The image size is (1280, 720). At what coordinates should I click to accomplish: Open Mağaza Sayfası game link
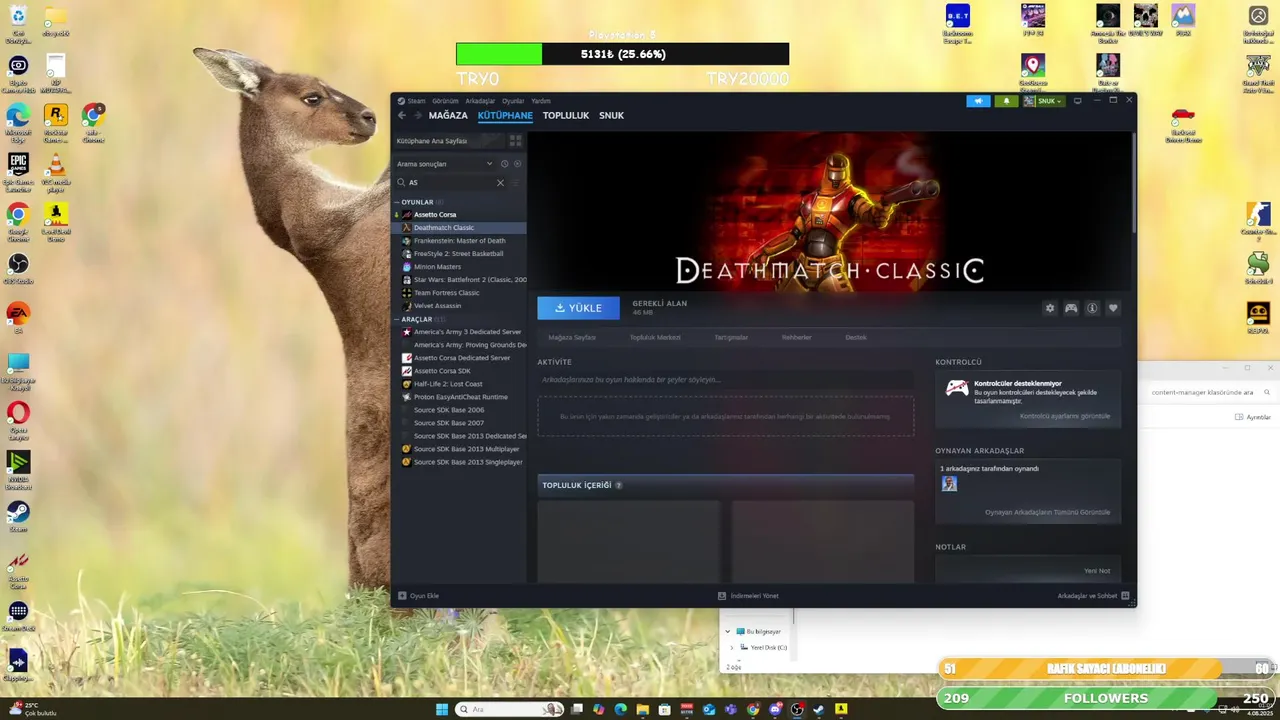572,337
